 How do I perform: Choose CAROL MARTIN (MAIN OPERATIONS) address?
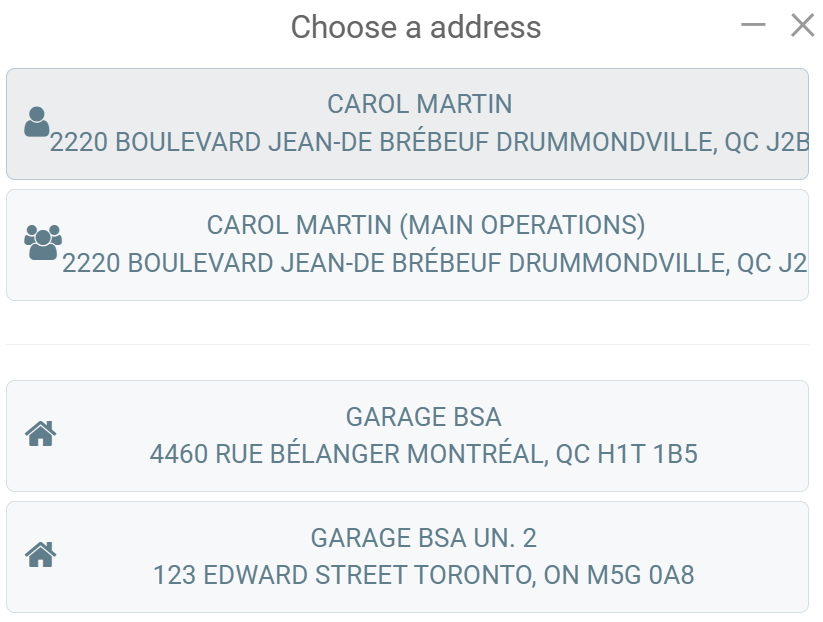tap(425, 225)
